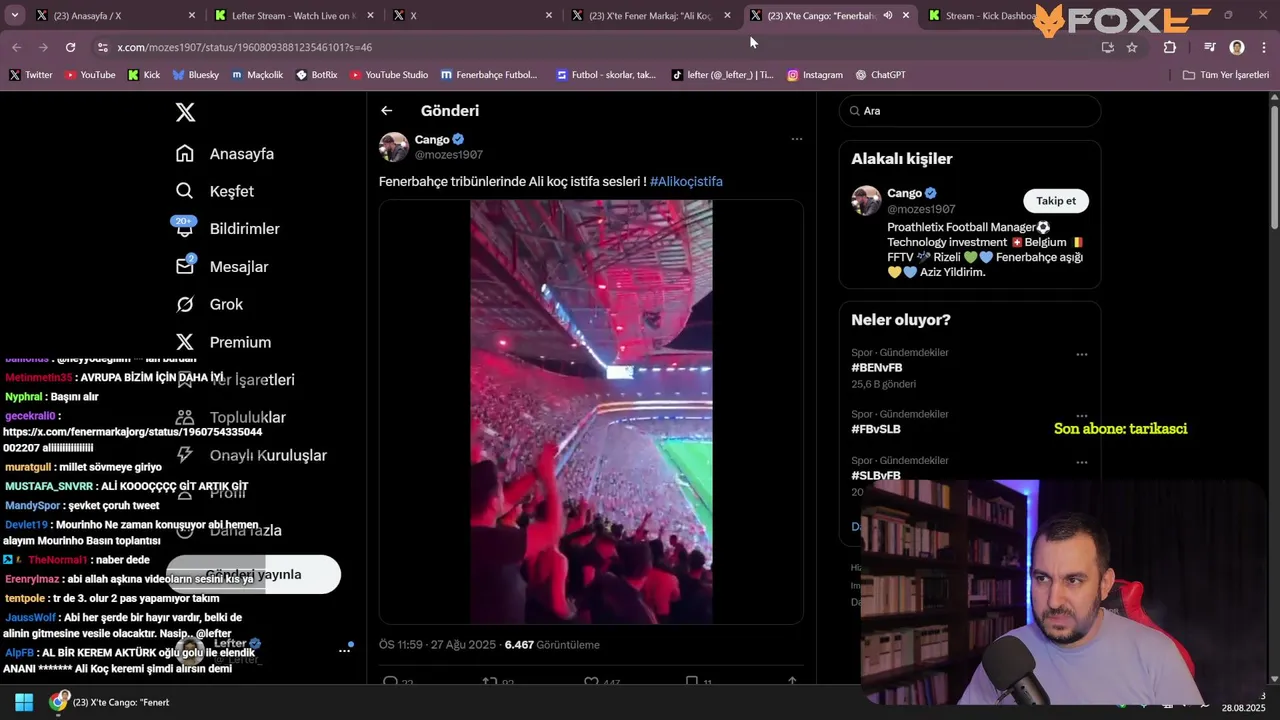Viewport: 1280px width, 720px height.
Task: Open more options for #SLBvFB trend
Action: (x=1081, y=462)
